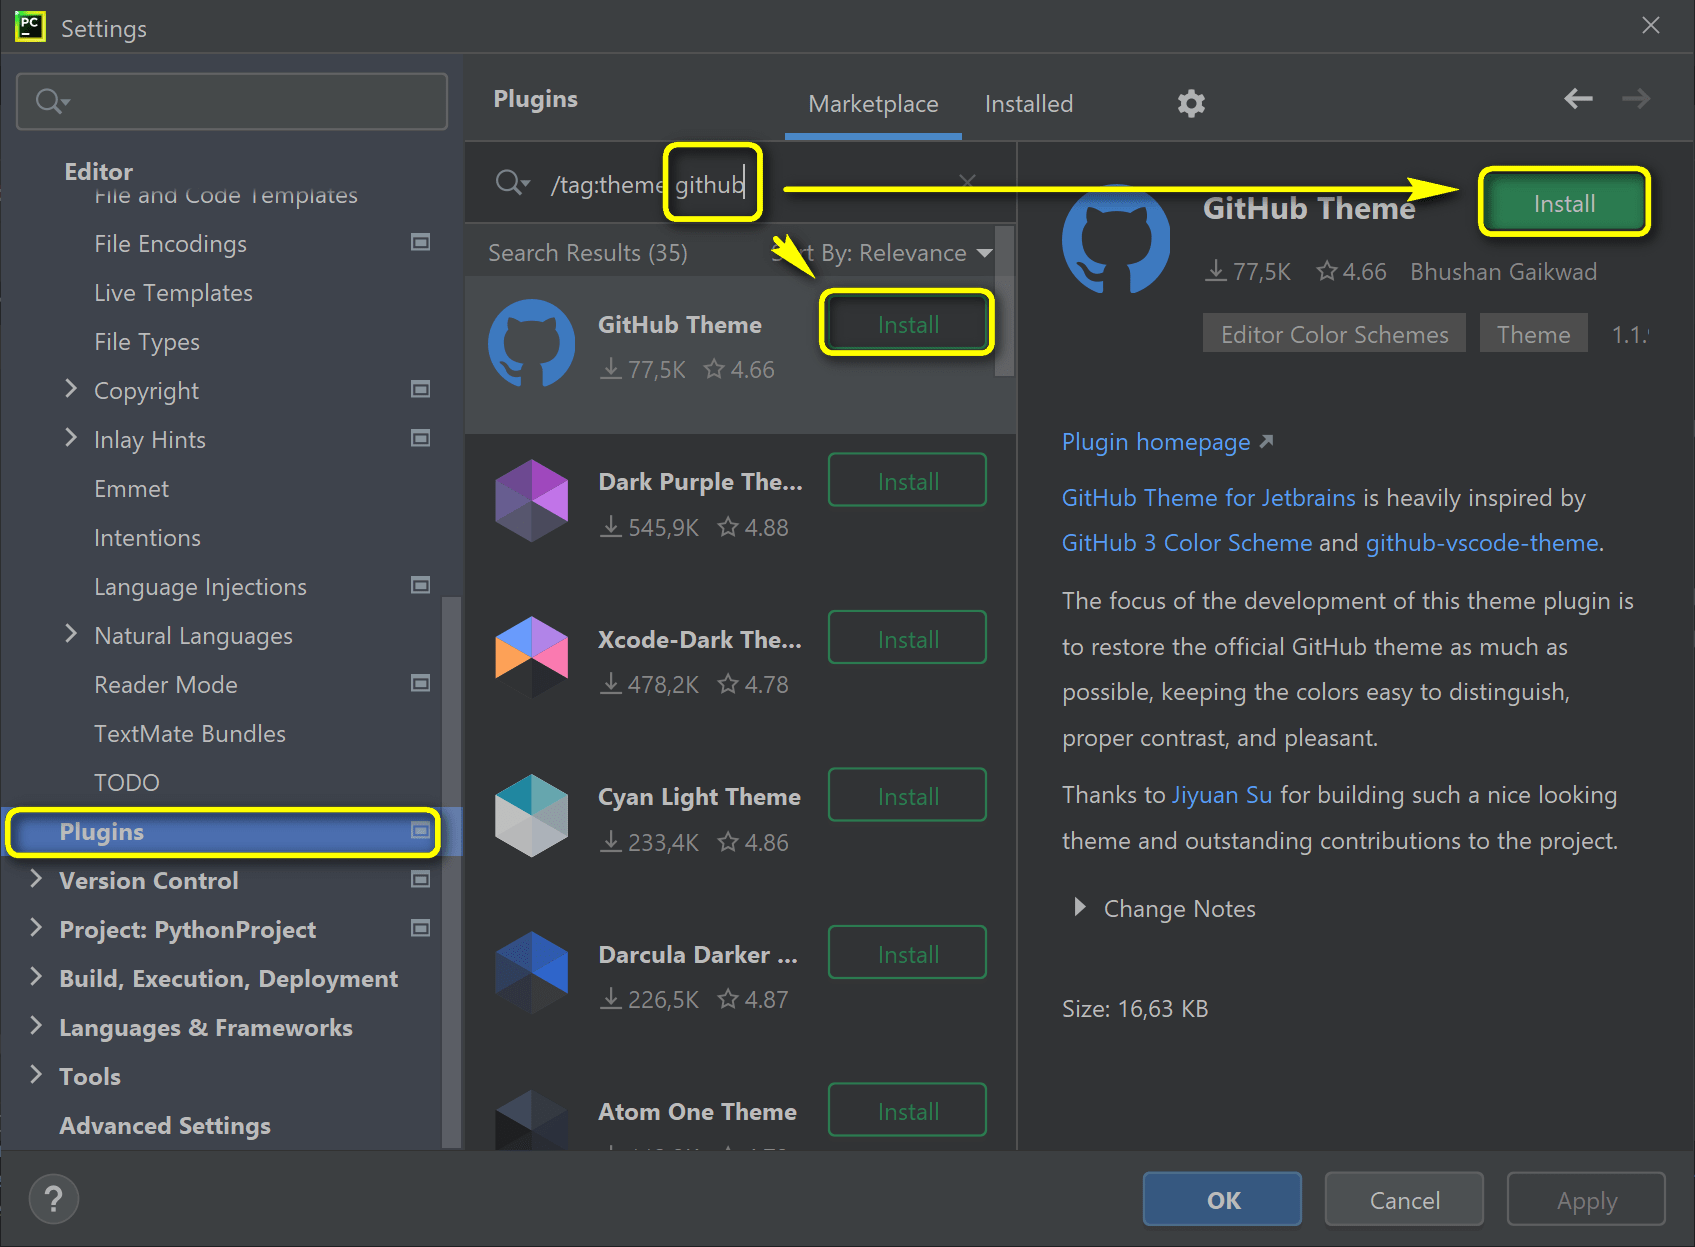Click the project-level icon beside Inlay Hints
The width and height of the screenshot is (1695, 1247).
click(421, 438)
